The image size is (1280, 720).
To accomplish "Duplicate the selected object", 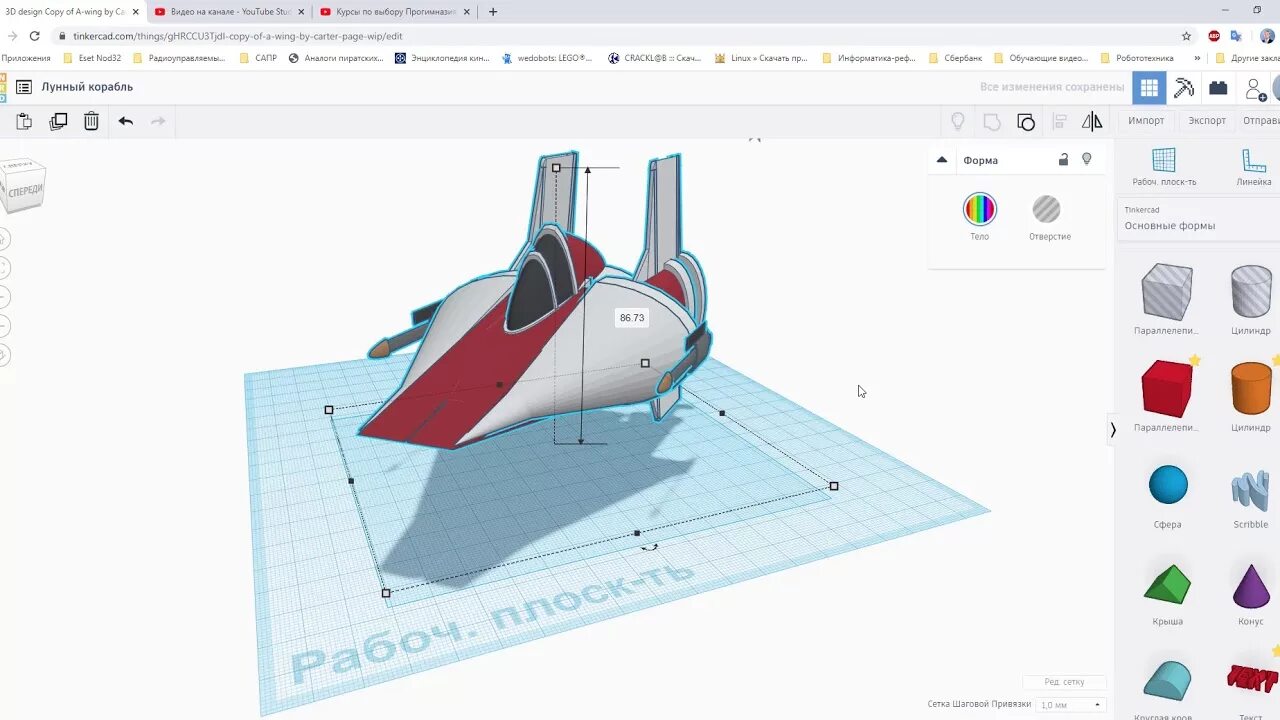I will [58, 121].
